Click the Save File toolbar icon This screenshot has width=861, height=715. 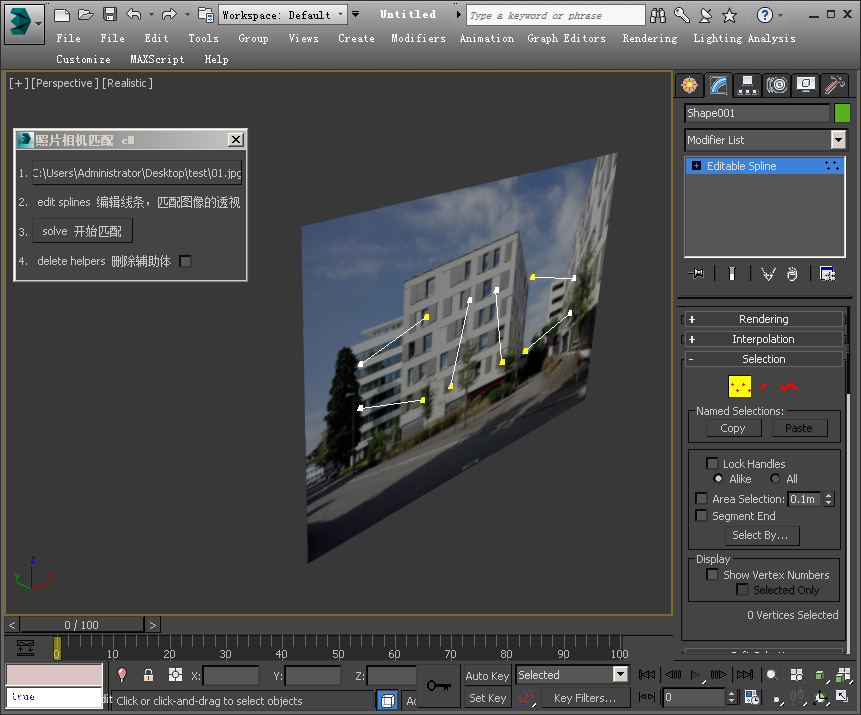point(109,14)
